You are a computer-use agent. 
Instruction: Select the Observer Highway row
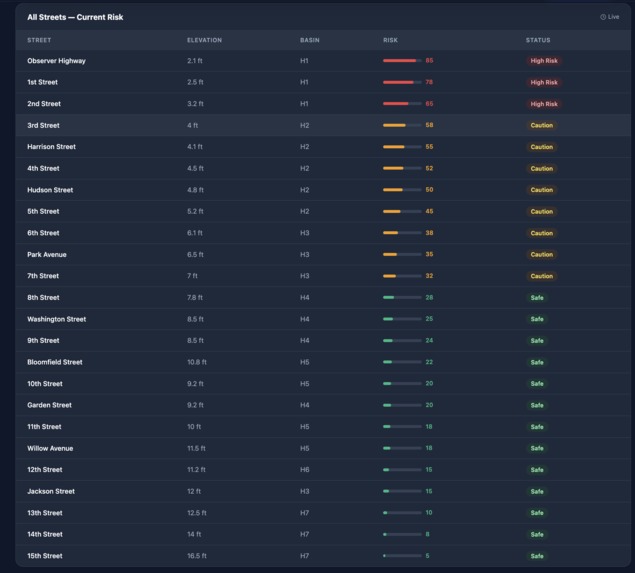[323, 61]
